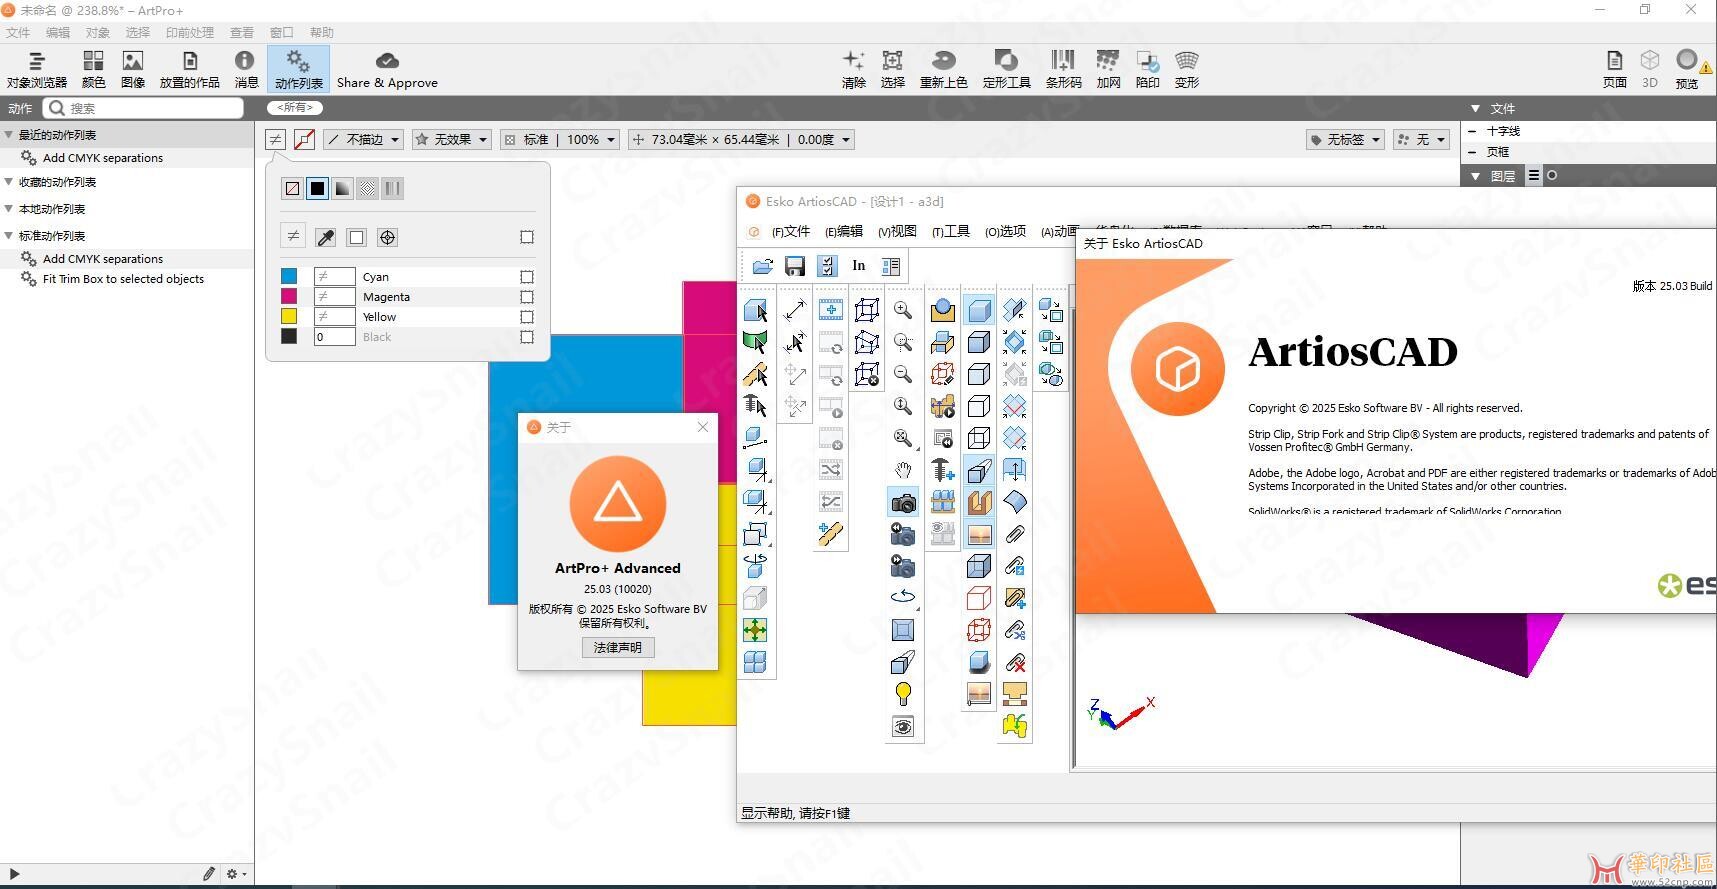Click the Magenta color swatch

click(x=289, y=296)
